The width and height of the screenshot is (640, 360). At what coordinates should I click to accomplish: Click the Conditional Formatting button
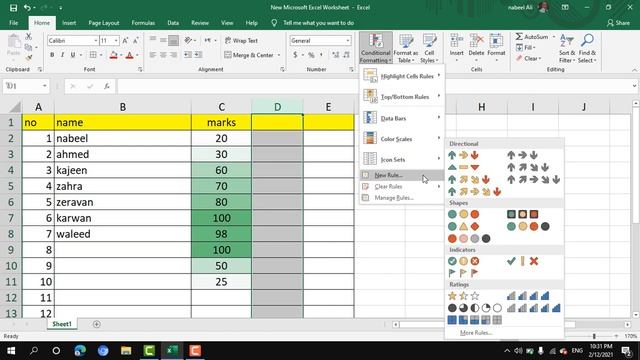click(x=376, y=48)
